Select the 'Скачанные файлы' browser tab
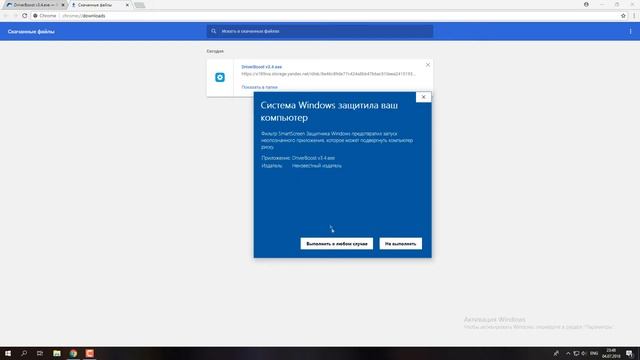The height and width of the screenshot is (360, 640). click(x=97, y=5)
